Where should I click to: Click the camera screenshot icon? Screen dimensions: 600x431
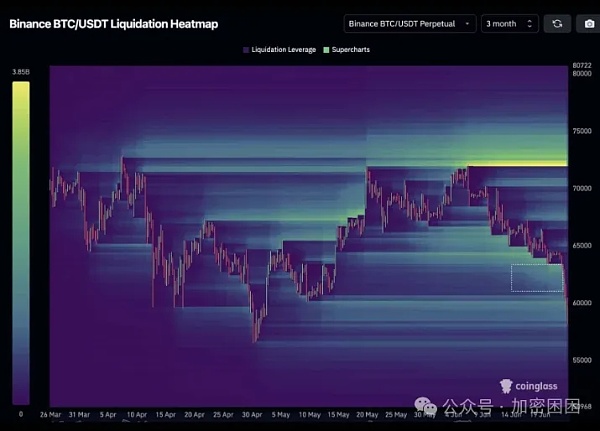[589, 24]
